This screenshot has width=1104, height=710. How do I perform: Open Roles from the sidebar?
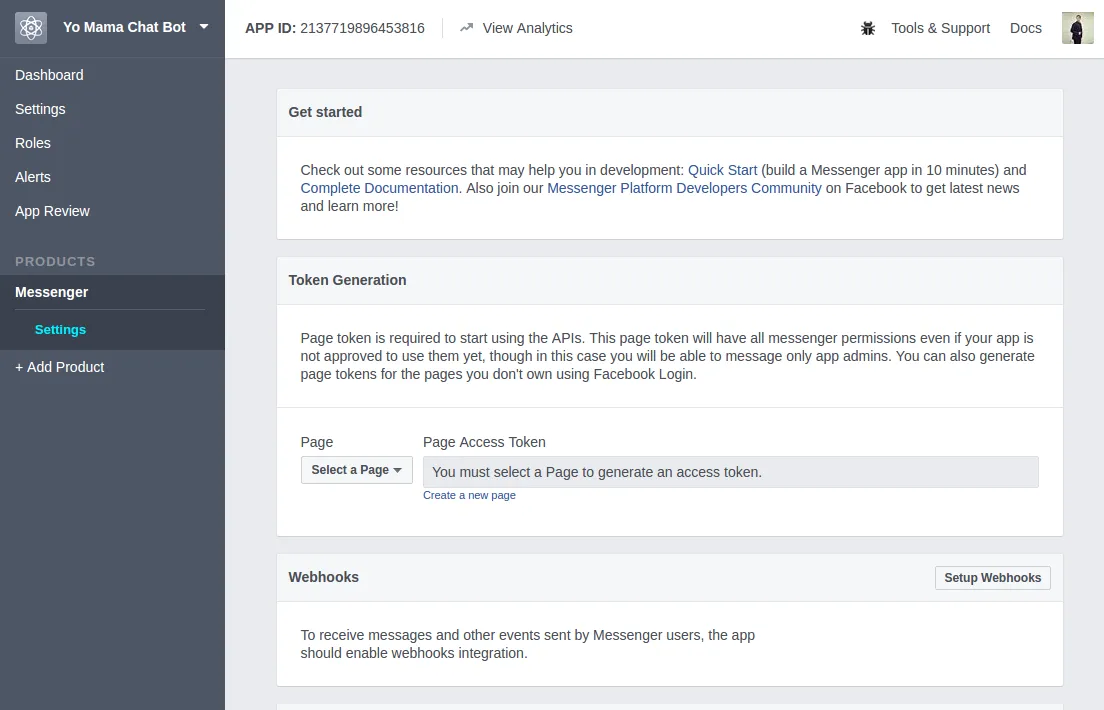click(33, 143)
